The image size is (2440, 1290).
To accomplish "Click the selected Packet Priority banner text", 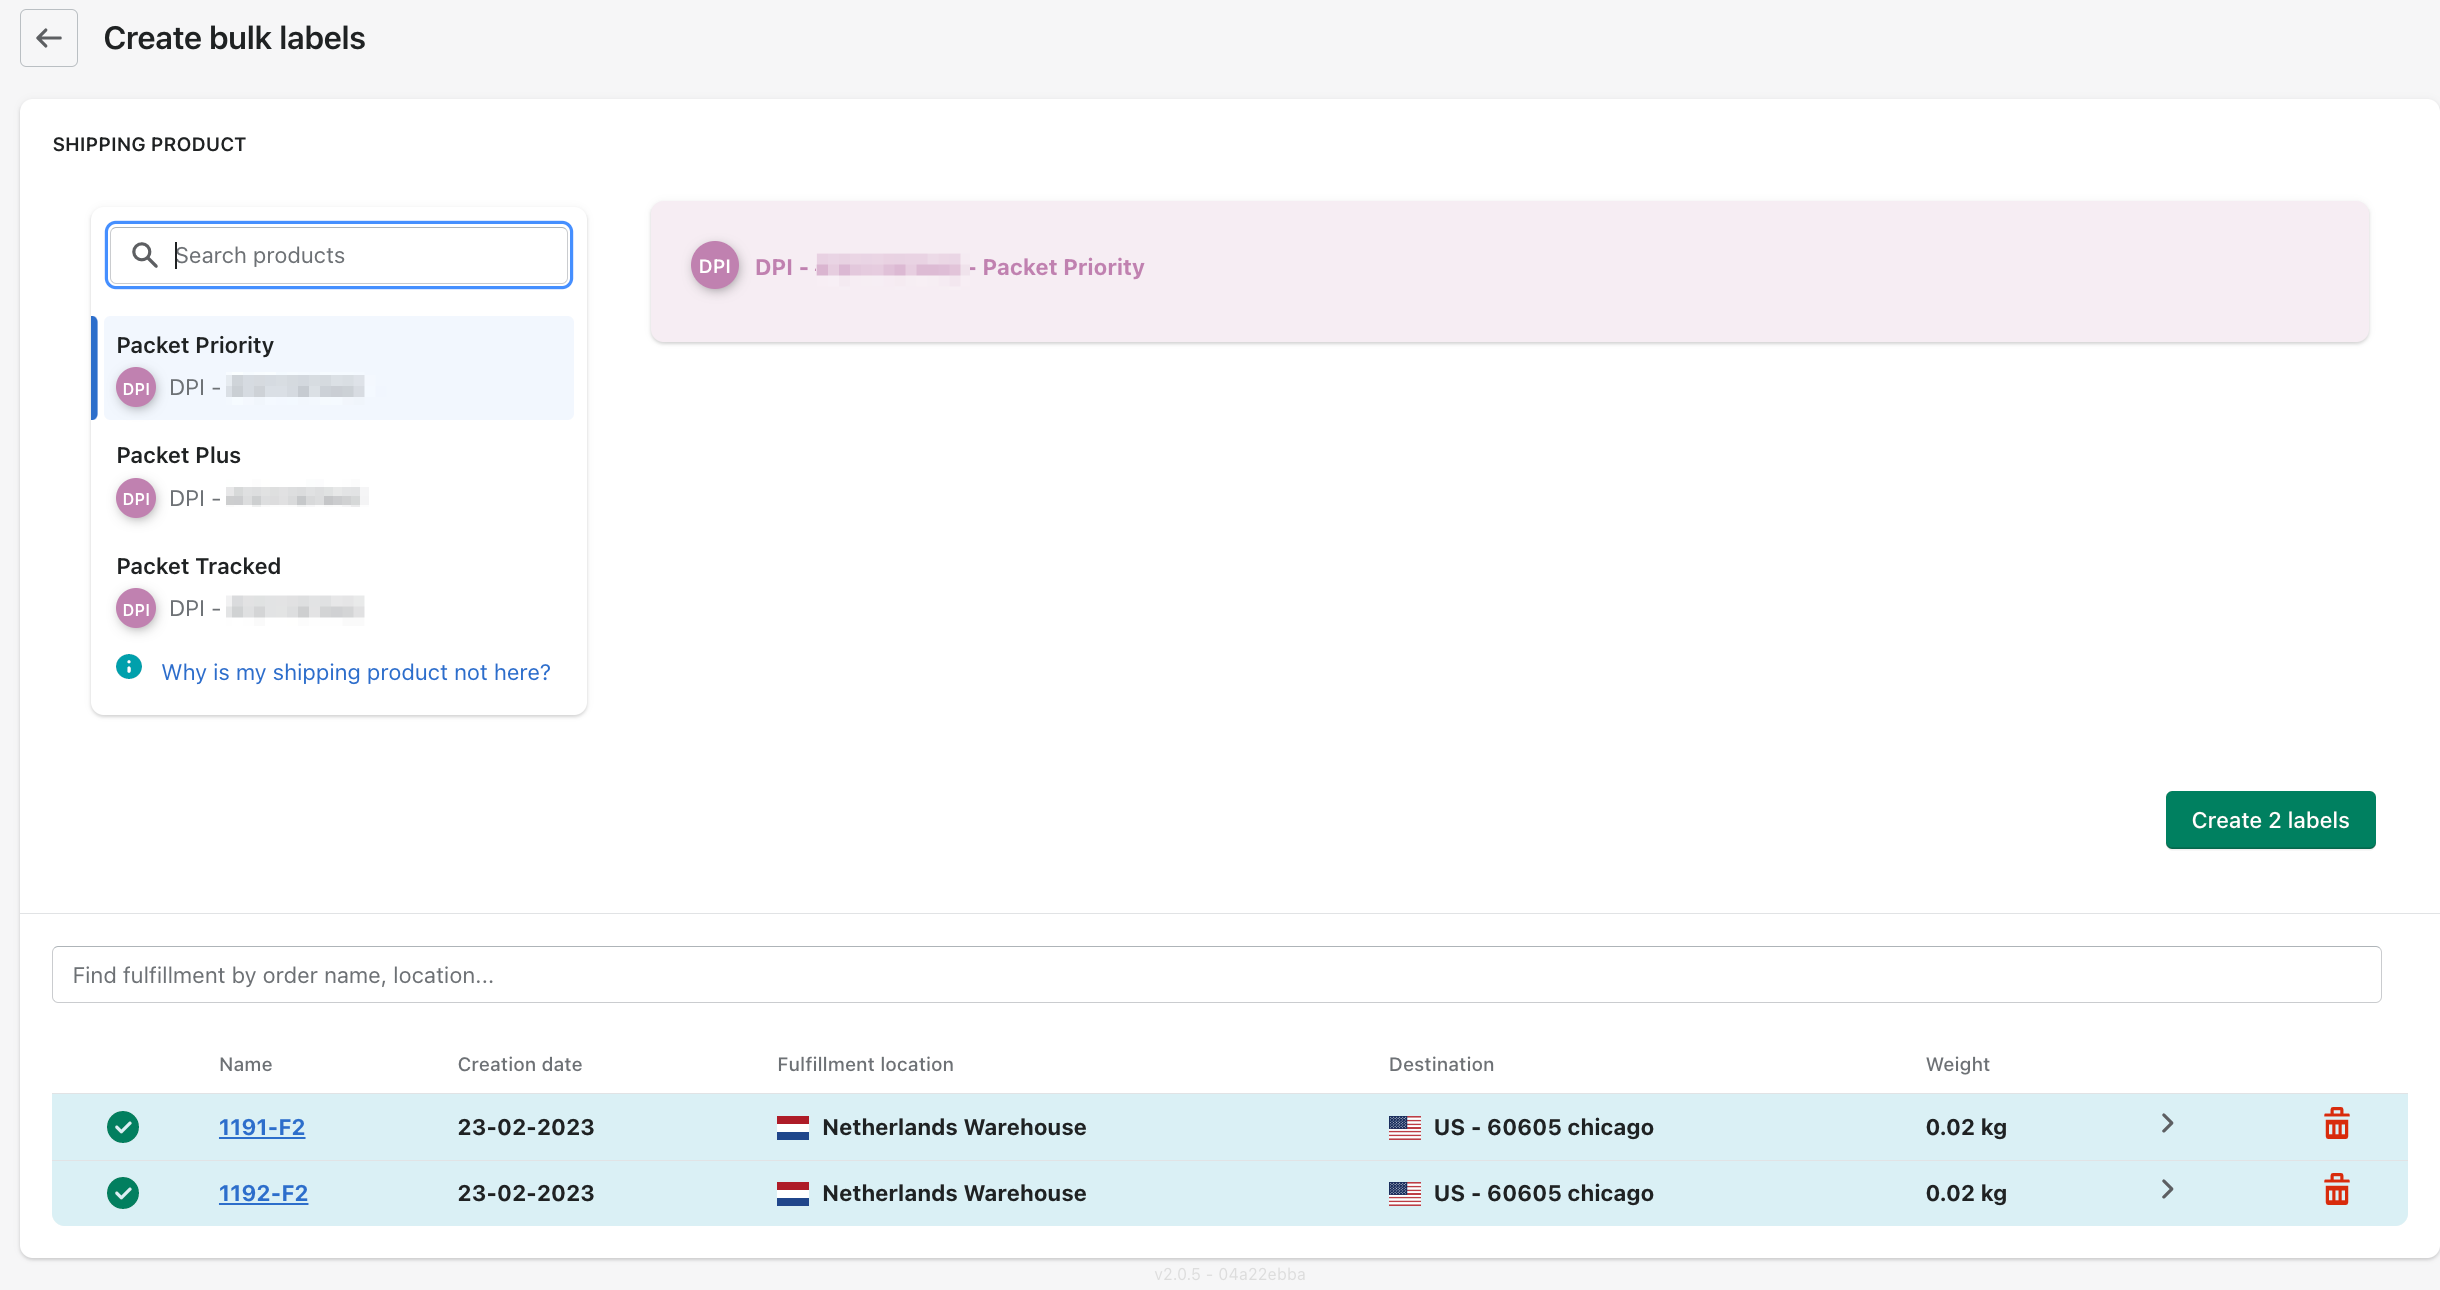I will (x=949, y=267).
